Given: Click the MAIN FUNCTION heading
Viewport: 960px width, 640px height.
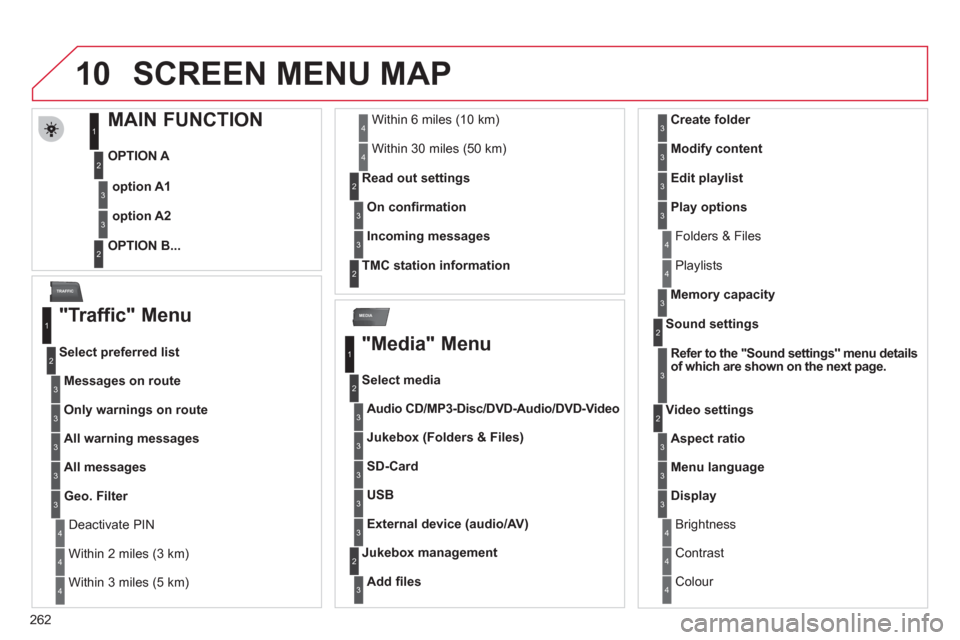Looking at the screenshot, I should point(185,119).
